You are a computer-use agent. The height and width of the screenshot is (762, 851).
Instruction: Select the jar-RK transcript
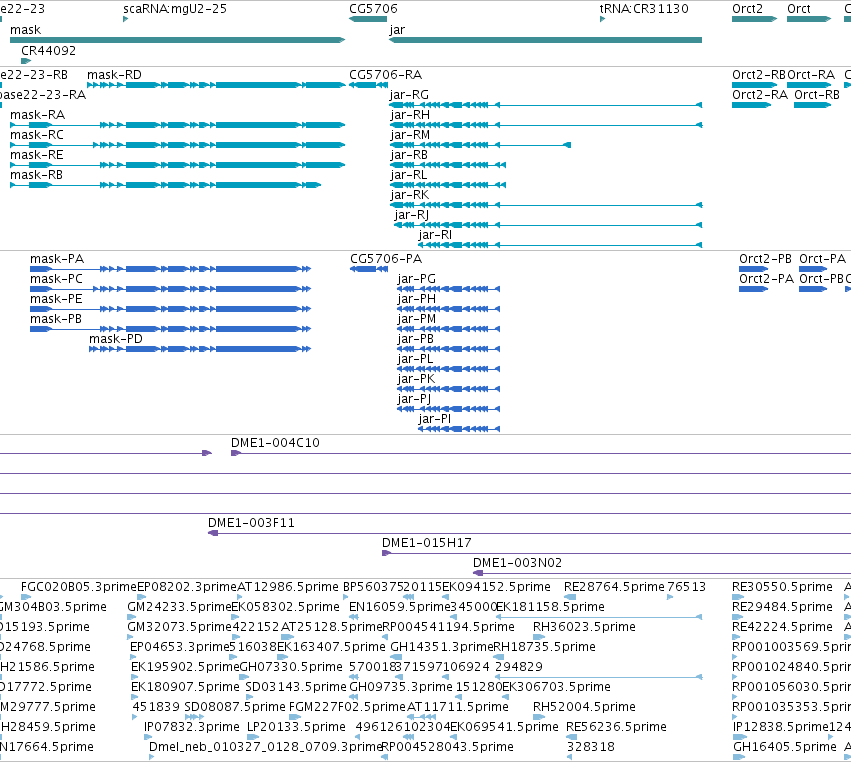point(545,205)
